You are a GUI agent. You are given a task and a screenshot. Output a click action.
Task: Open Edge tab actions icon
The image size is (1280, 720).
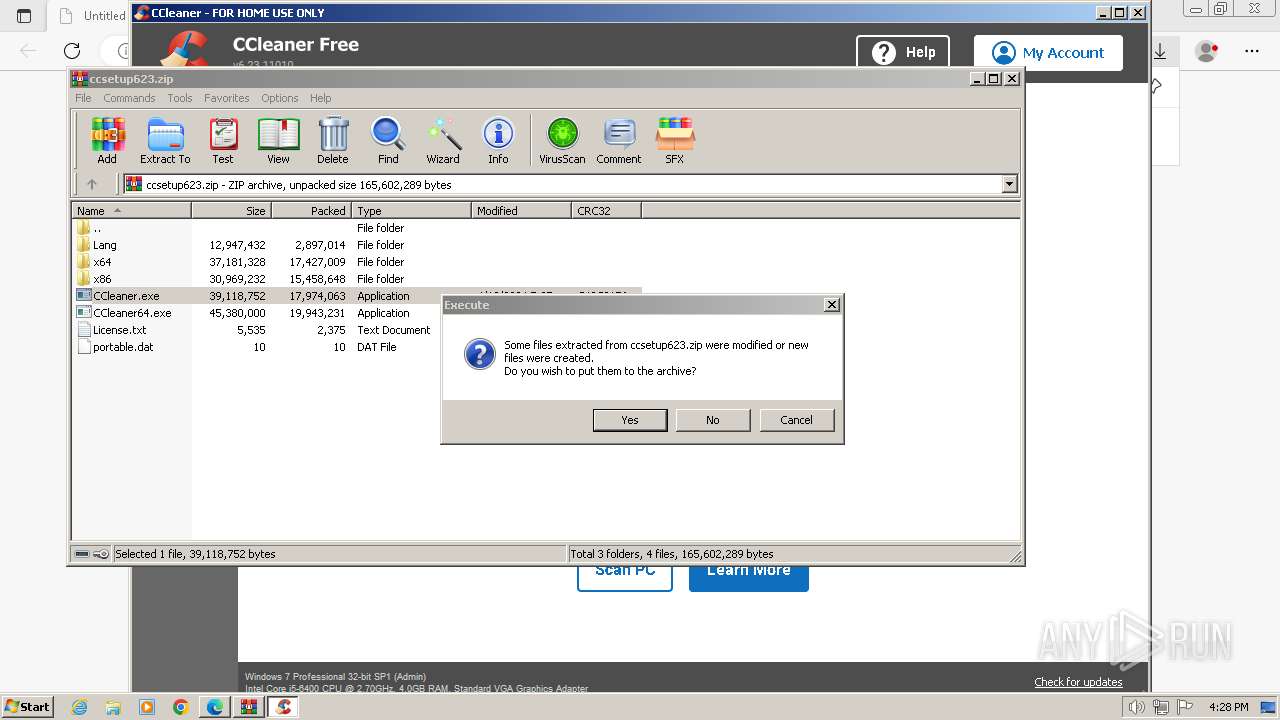pyautogui.click(x=25, y=16)
